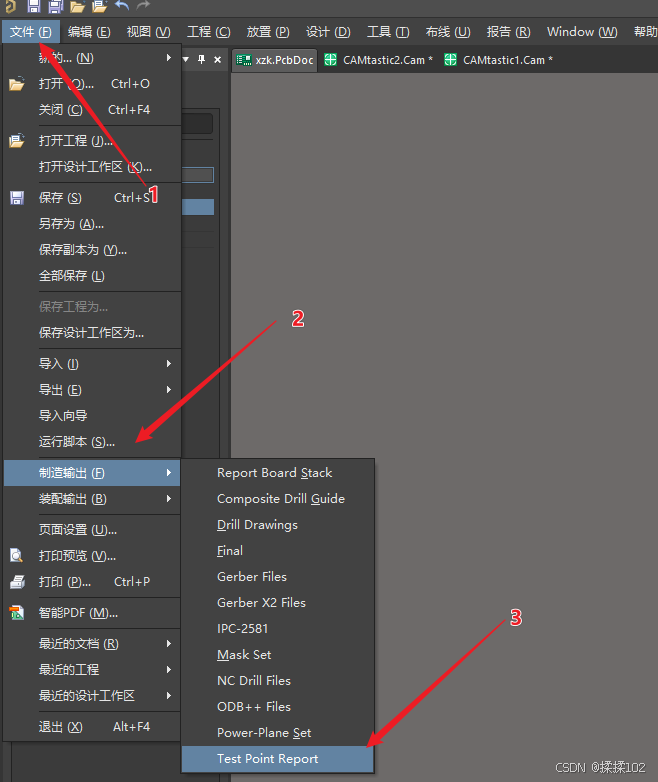Click the search field in side panel

click(x=197, y=124)
